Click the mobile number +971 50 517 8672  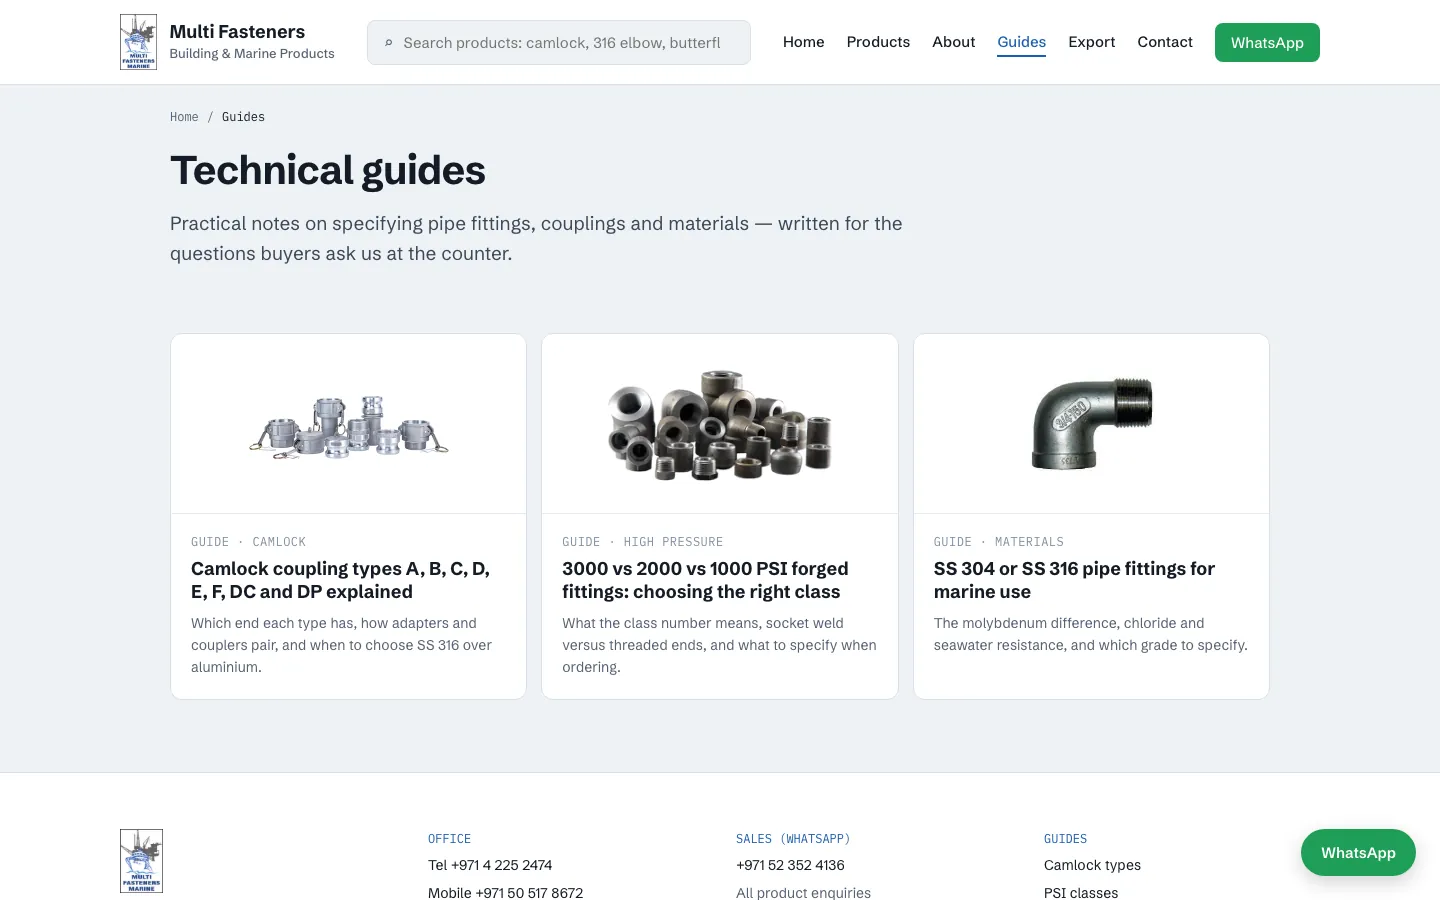[505, 893]
